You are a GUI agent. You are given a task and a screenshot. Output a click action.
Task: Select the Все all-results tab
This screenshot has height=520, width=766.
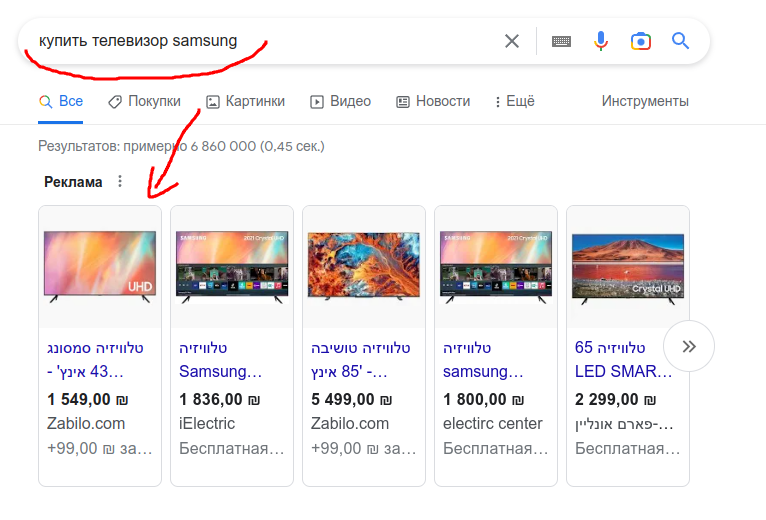[61, 101]
